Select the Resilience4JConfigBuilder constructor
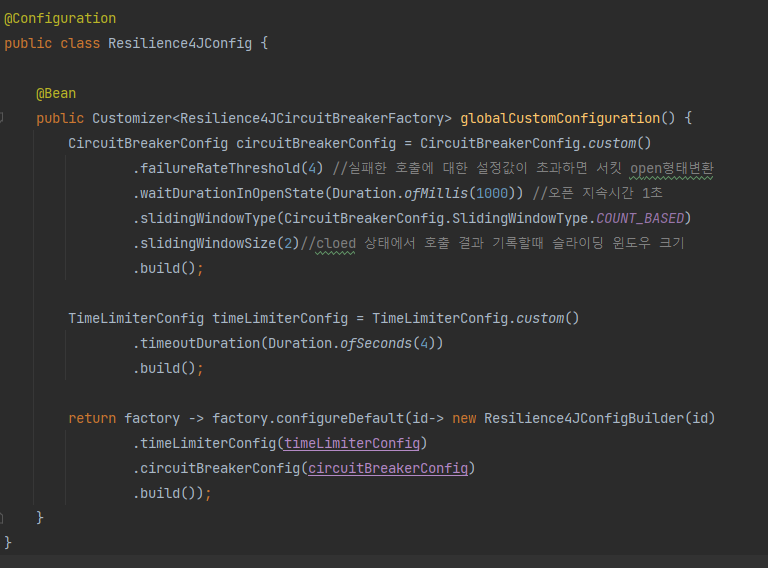 coord(584,418)
